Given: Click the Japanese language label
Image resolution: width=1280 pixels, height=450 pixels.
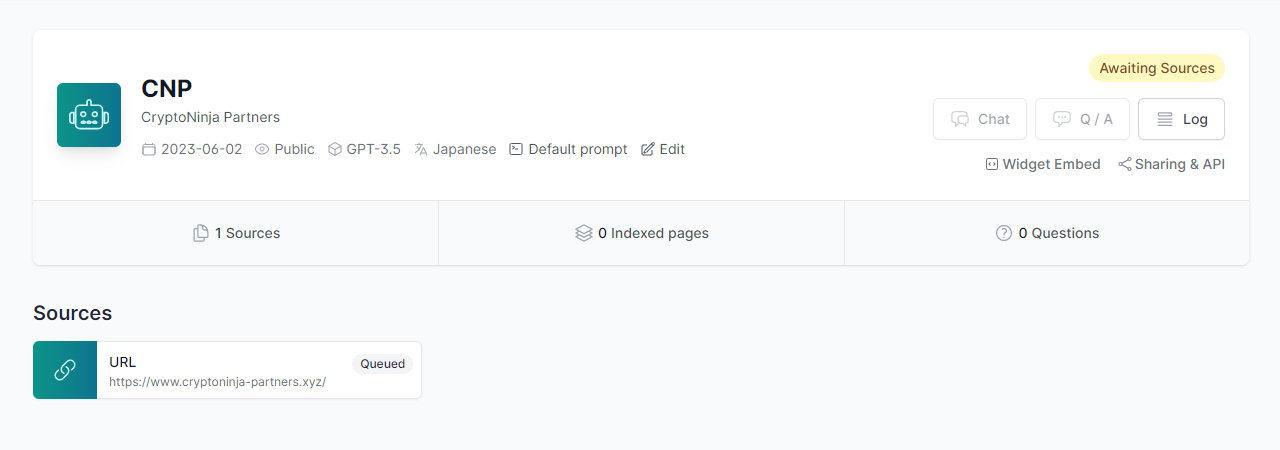Looking at the screenshot, I should (464, 149).
